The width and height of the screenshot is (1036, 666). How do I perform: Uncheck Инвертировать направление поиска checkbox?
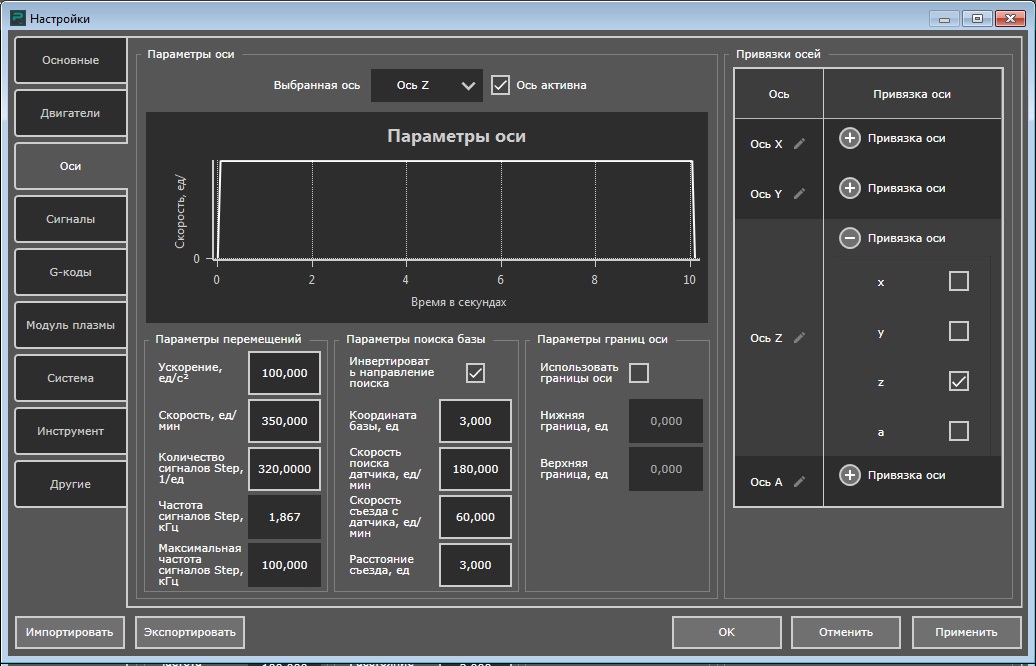[475, 373]
